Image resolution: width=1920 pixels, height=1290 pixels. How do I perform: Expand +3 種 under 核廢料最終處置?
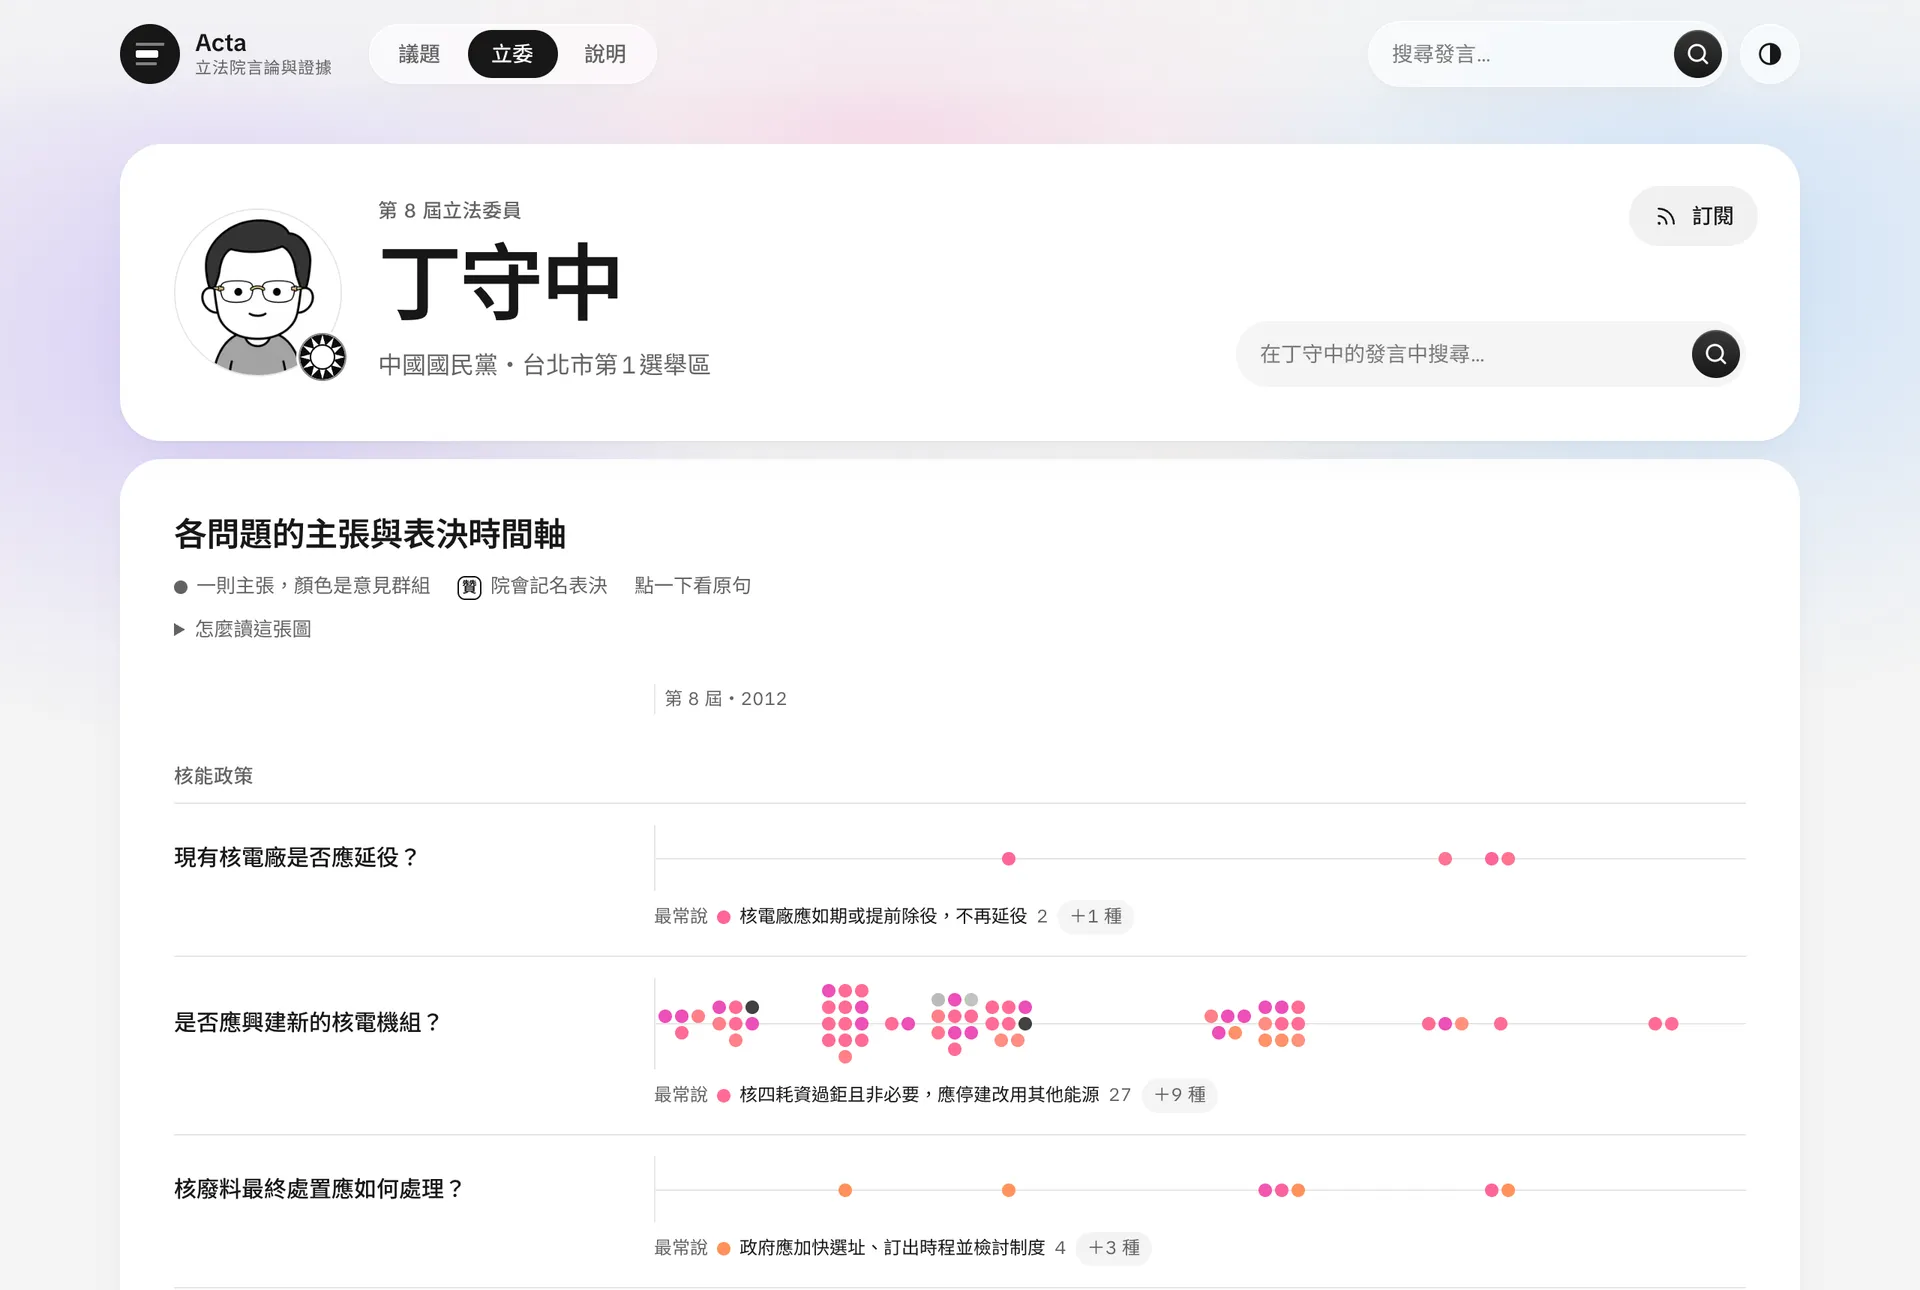(x=1114, y=1248)
